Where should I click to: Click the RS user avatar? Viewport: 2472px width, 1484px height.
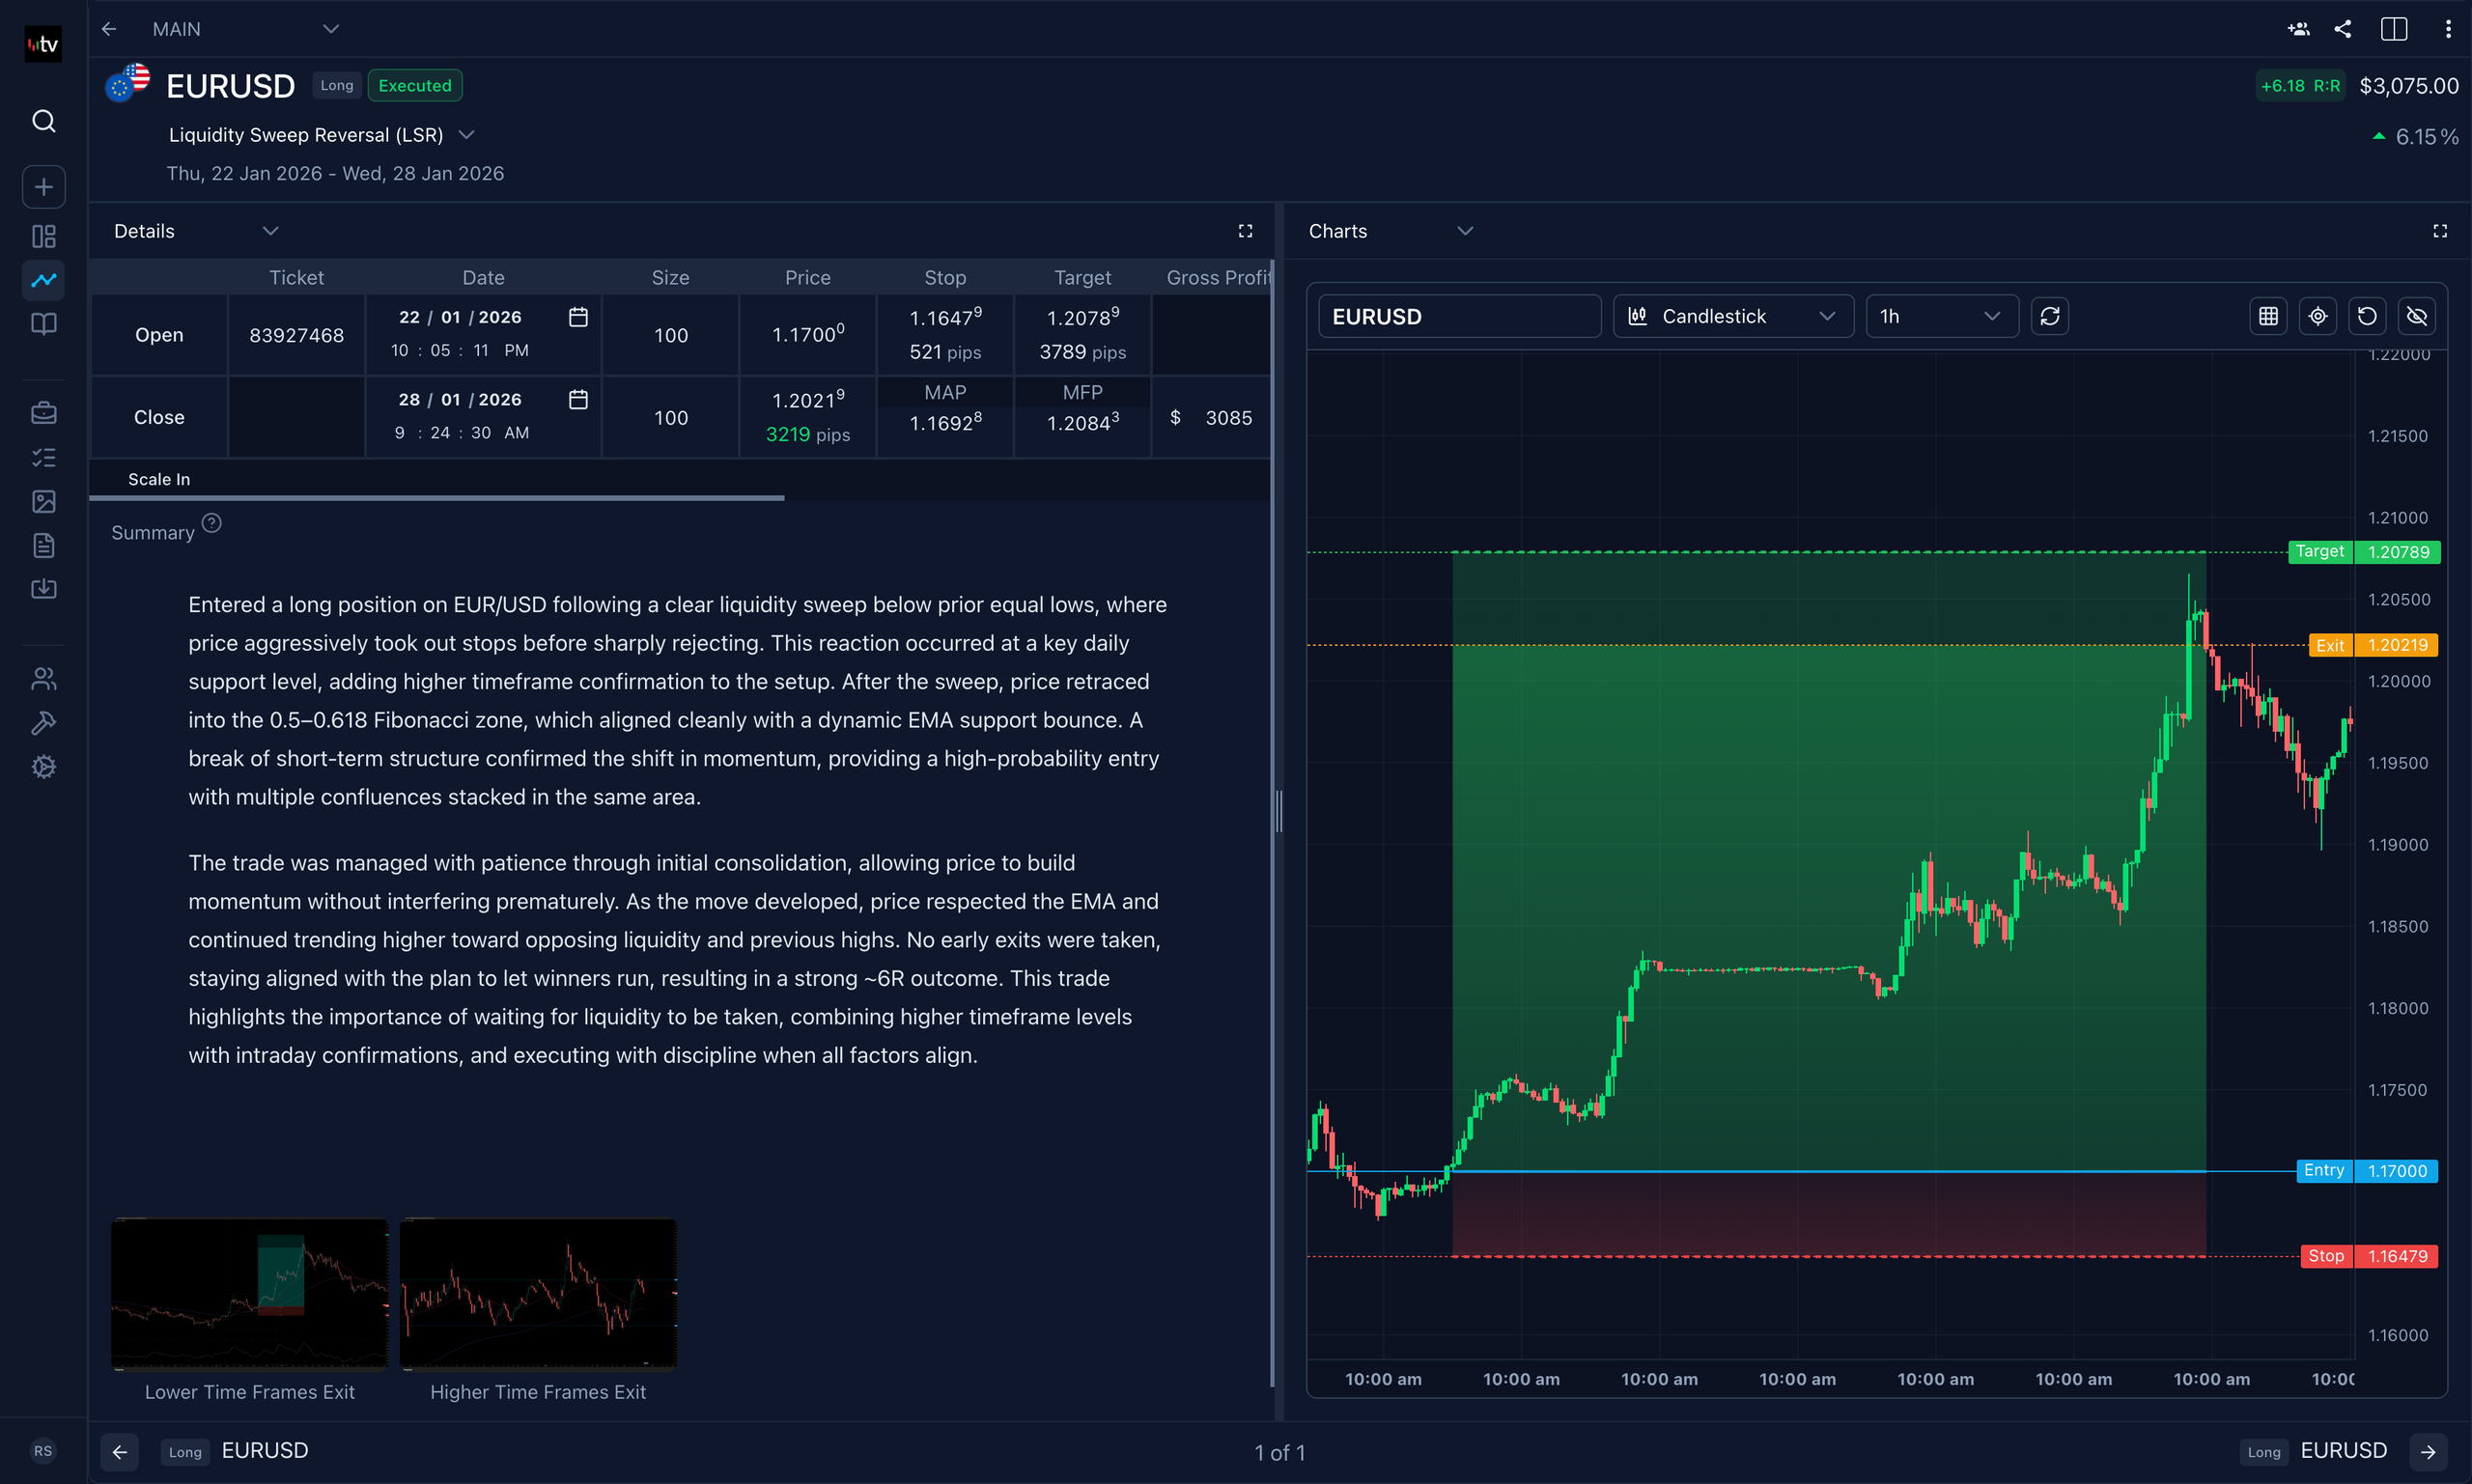click(x=43, y=1451)
